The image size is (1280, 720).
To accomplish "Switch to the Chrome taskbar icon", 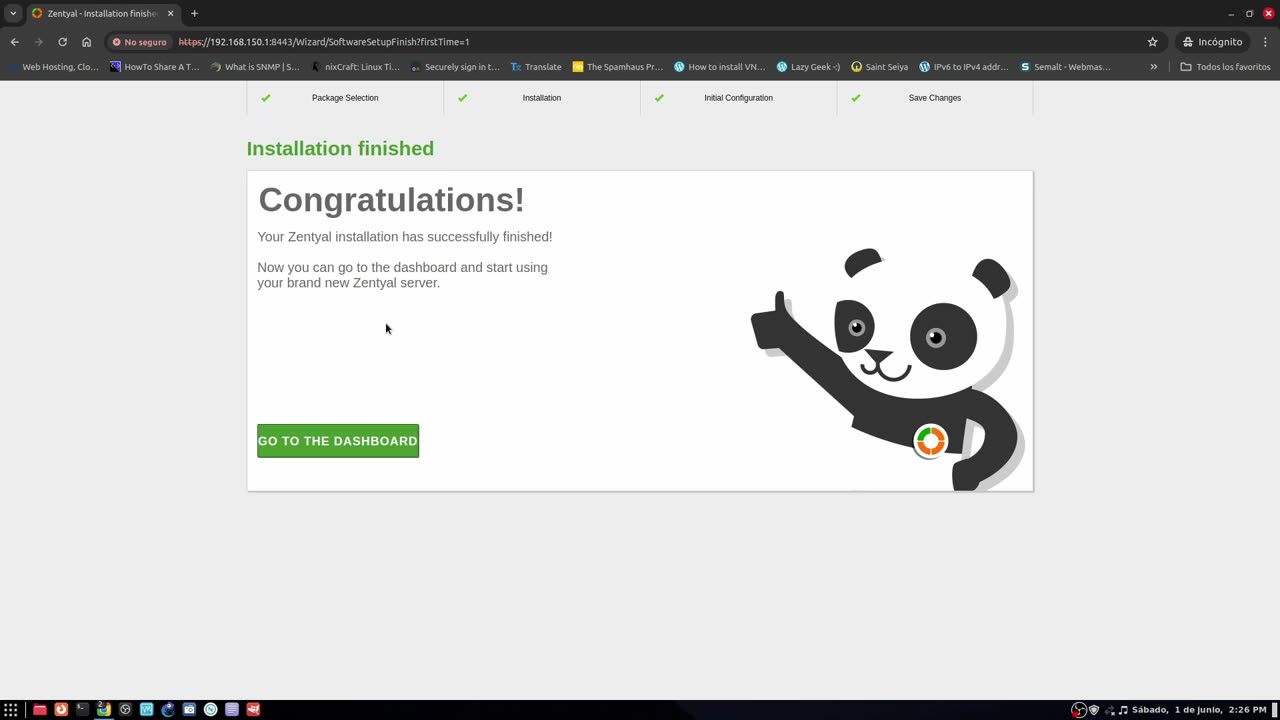I will coord(104,709).
